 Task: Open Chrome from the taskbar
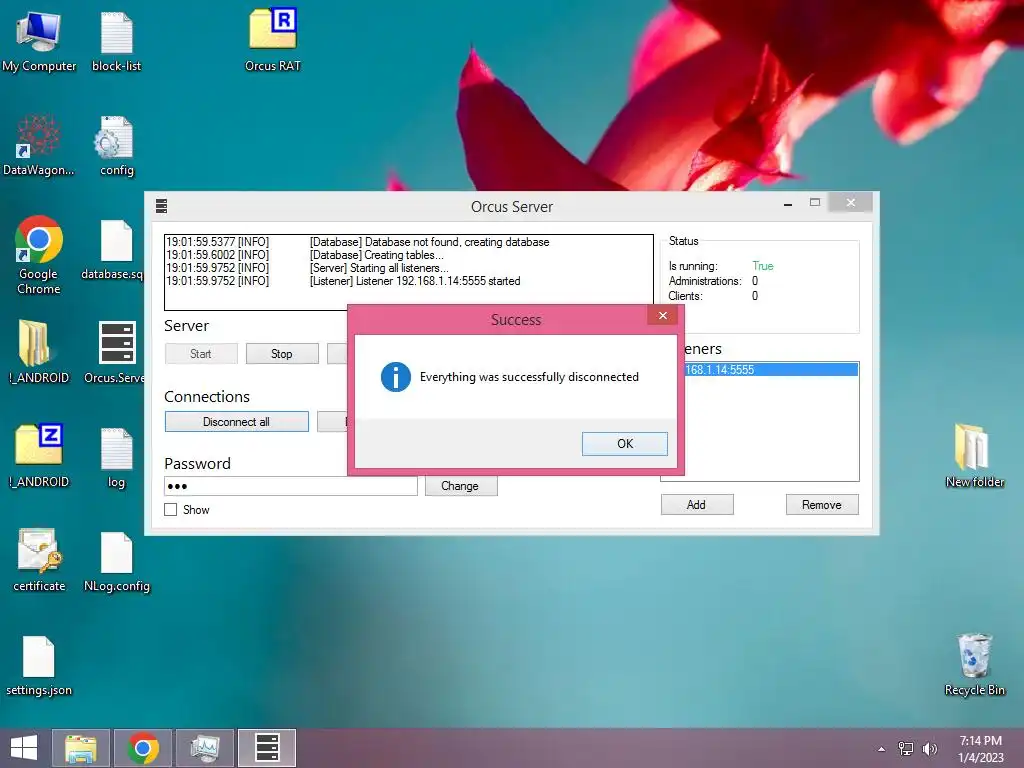coord(143,748)
